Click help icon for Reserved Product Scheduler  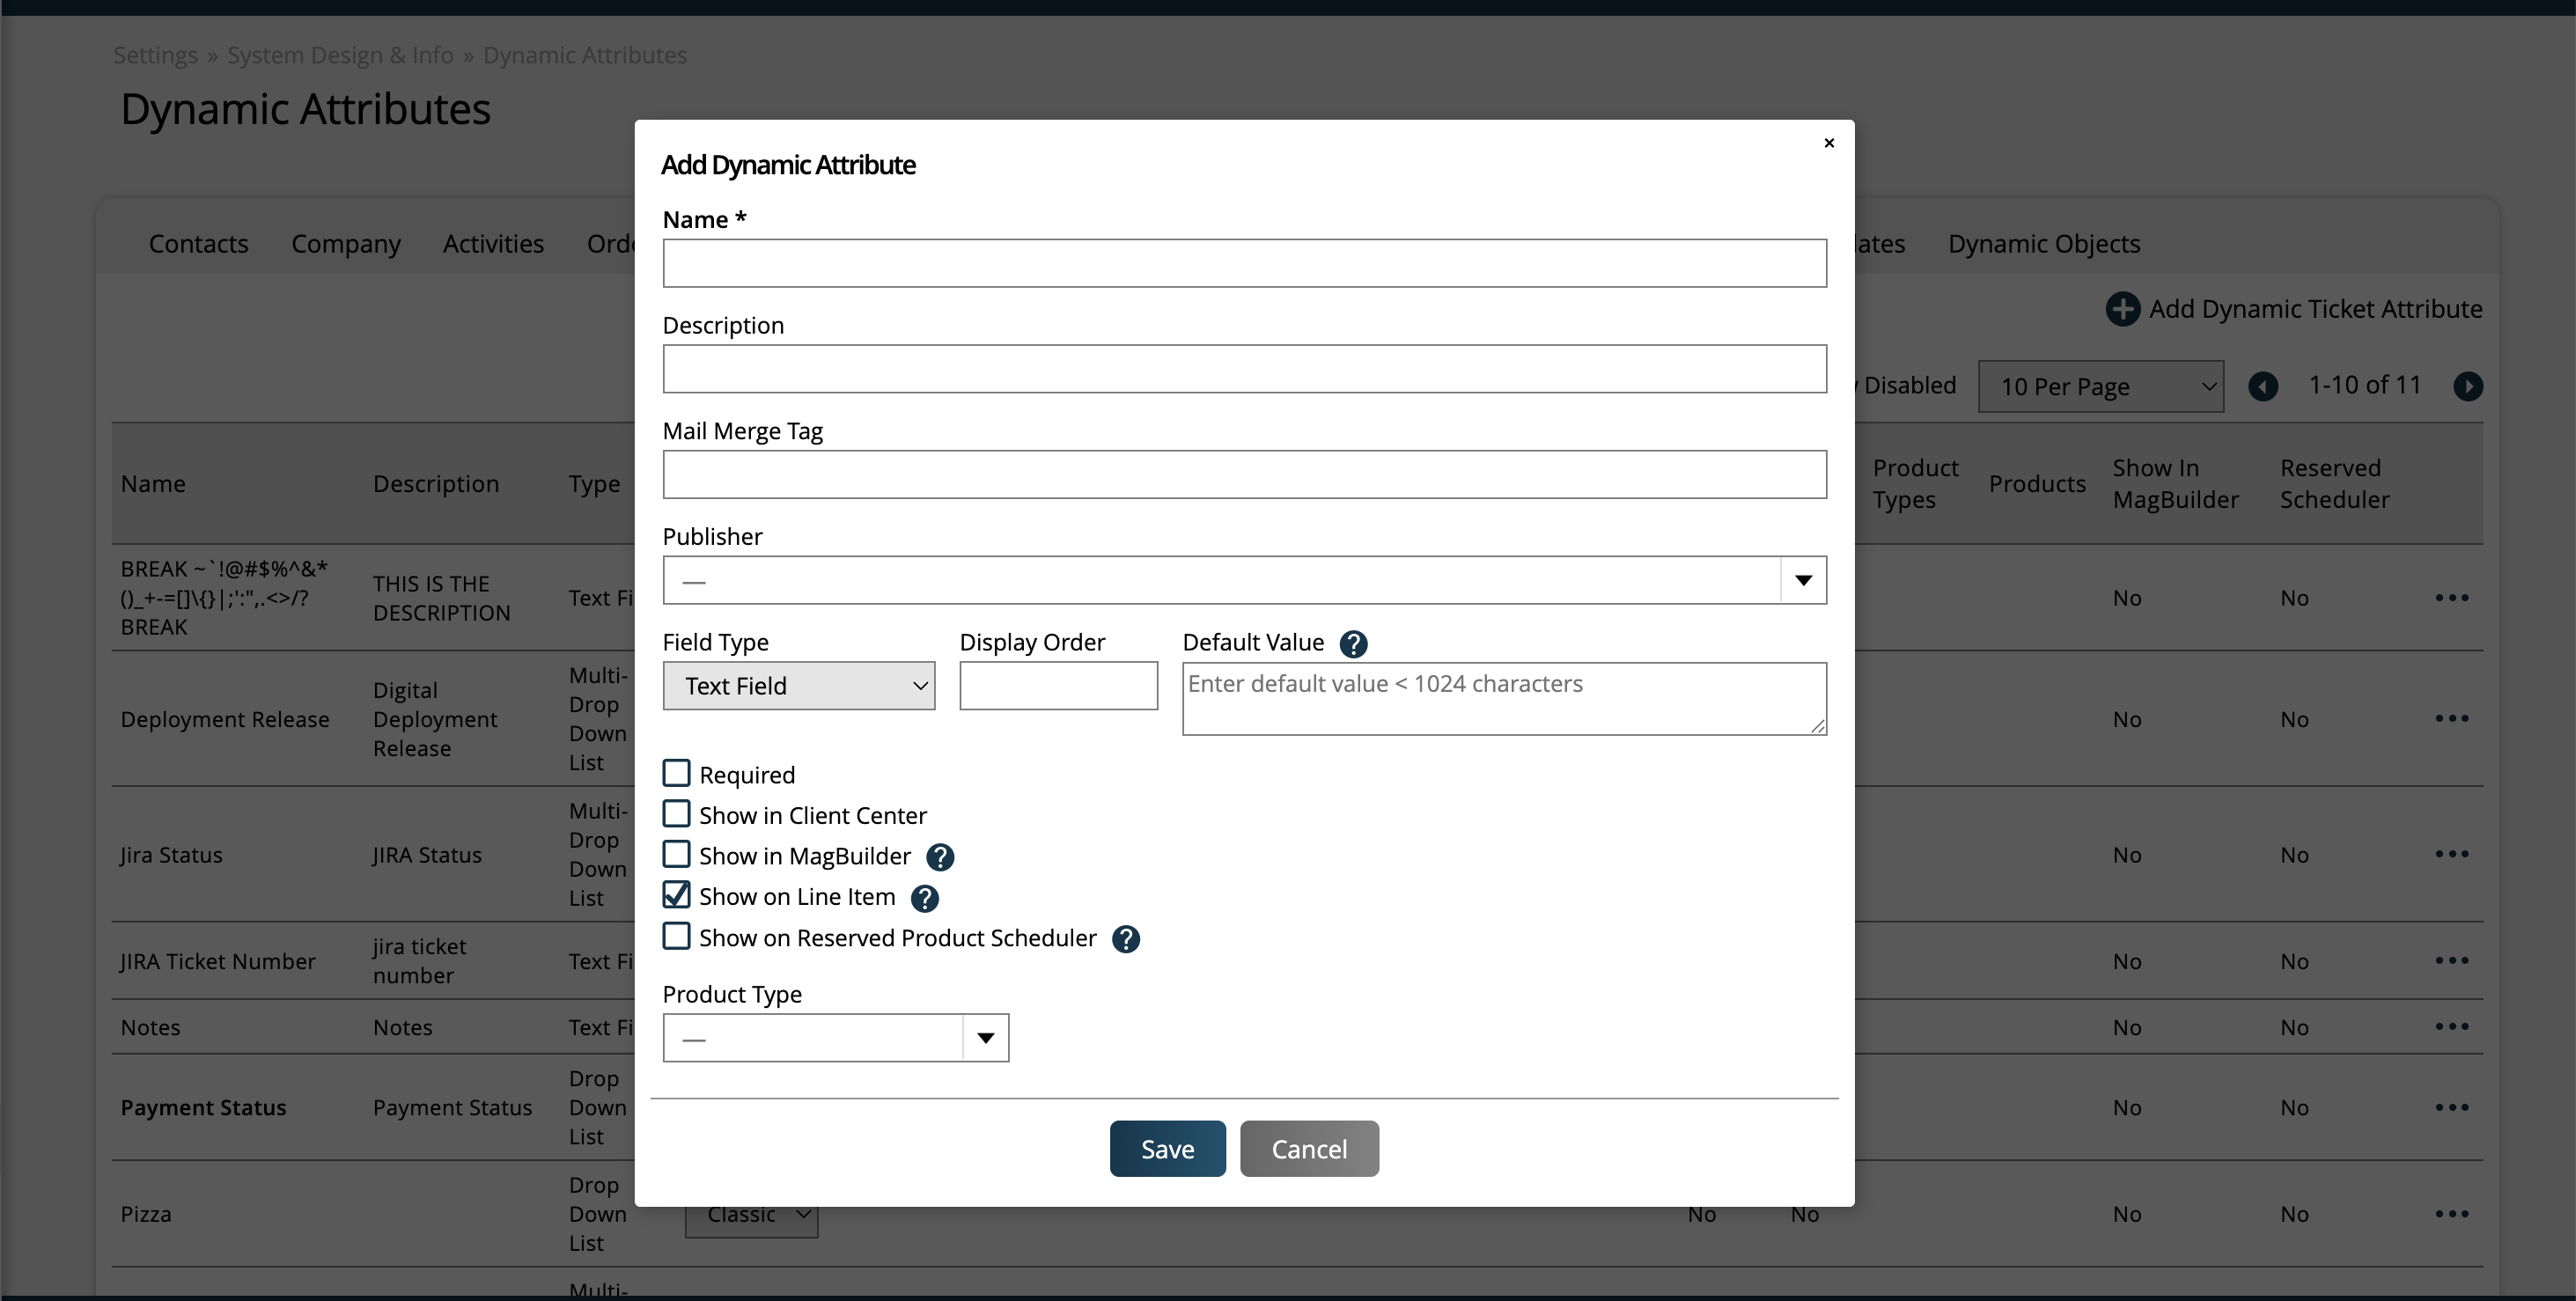(x=1125, y=939)
